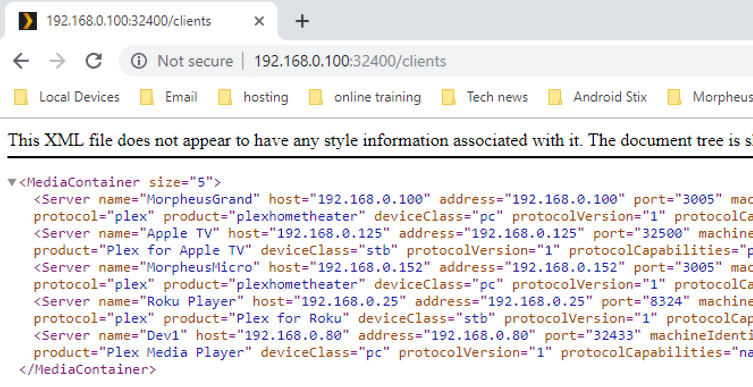The image size is (753, 387).
Task: Click the forward navigation arrow
Action: (x=57, y=61)
